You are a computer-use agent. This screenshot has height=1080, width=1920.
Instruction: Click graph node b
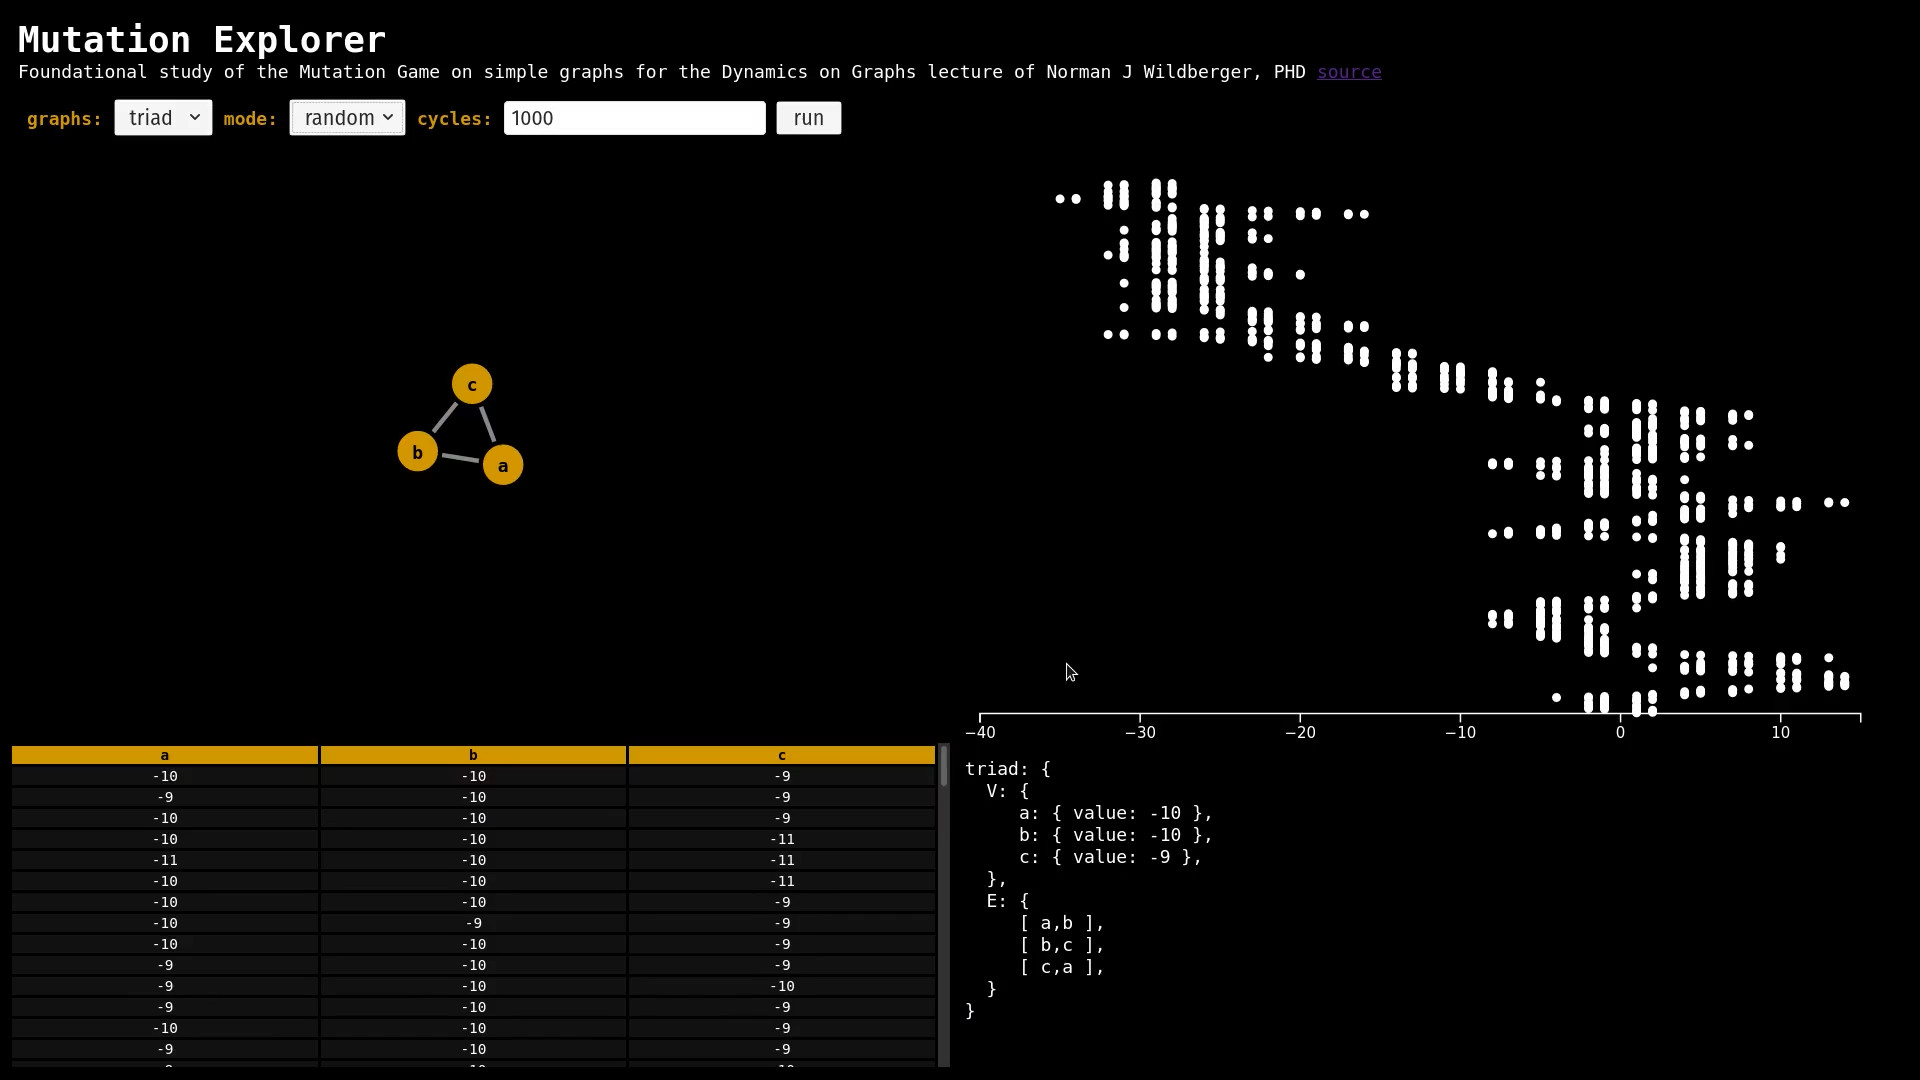pyautogui.click(x=417, y=452)
